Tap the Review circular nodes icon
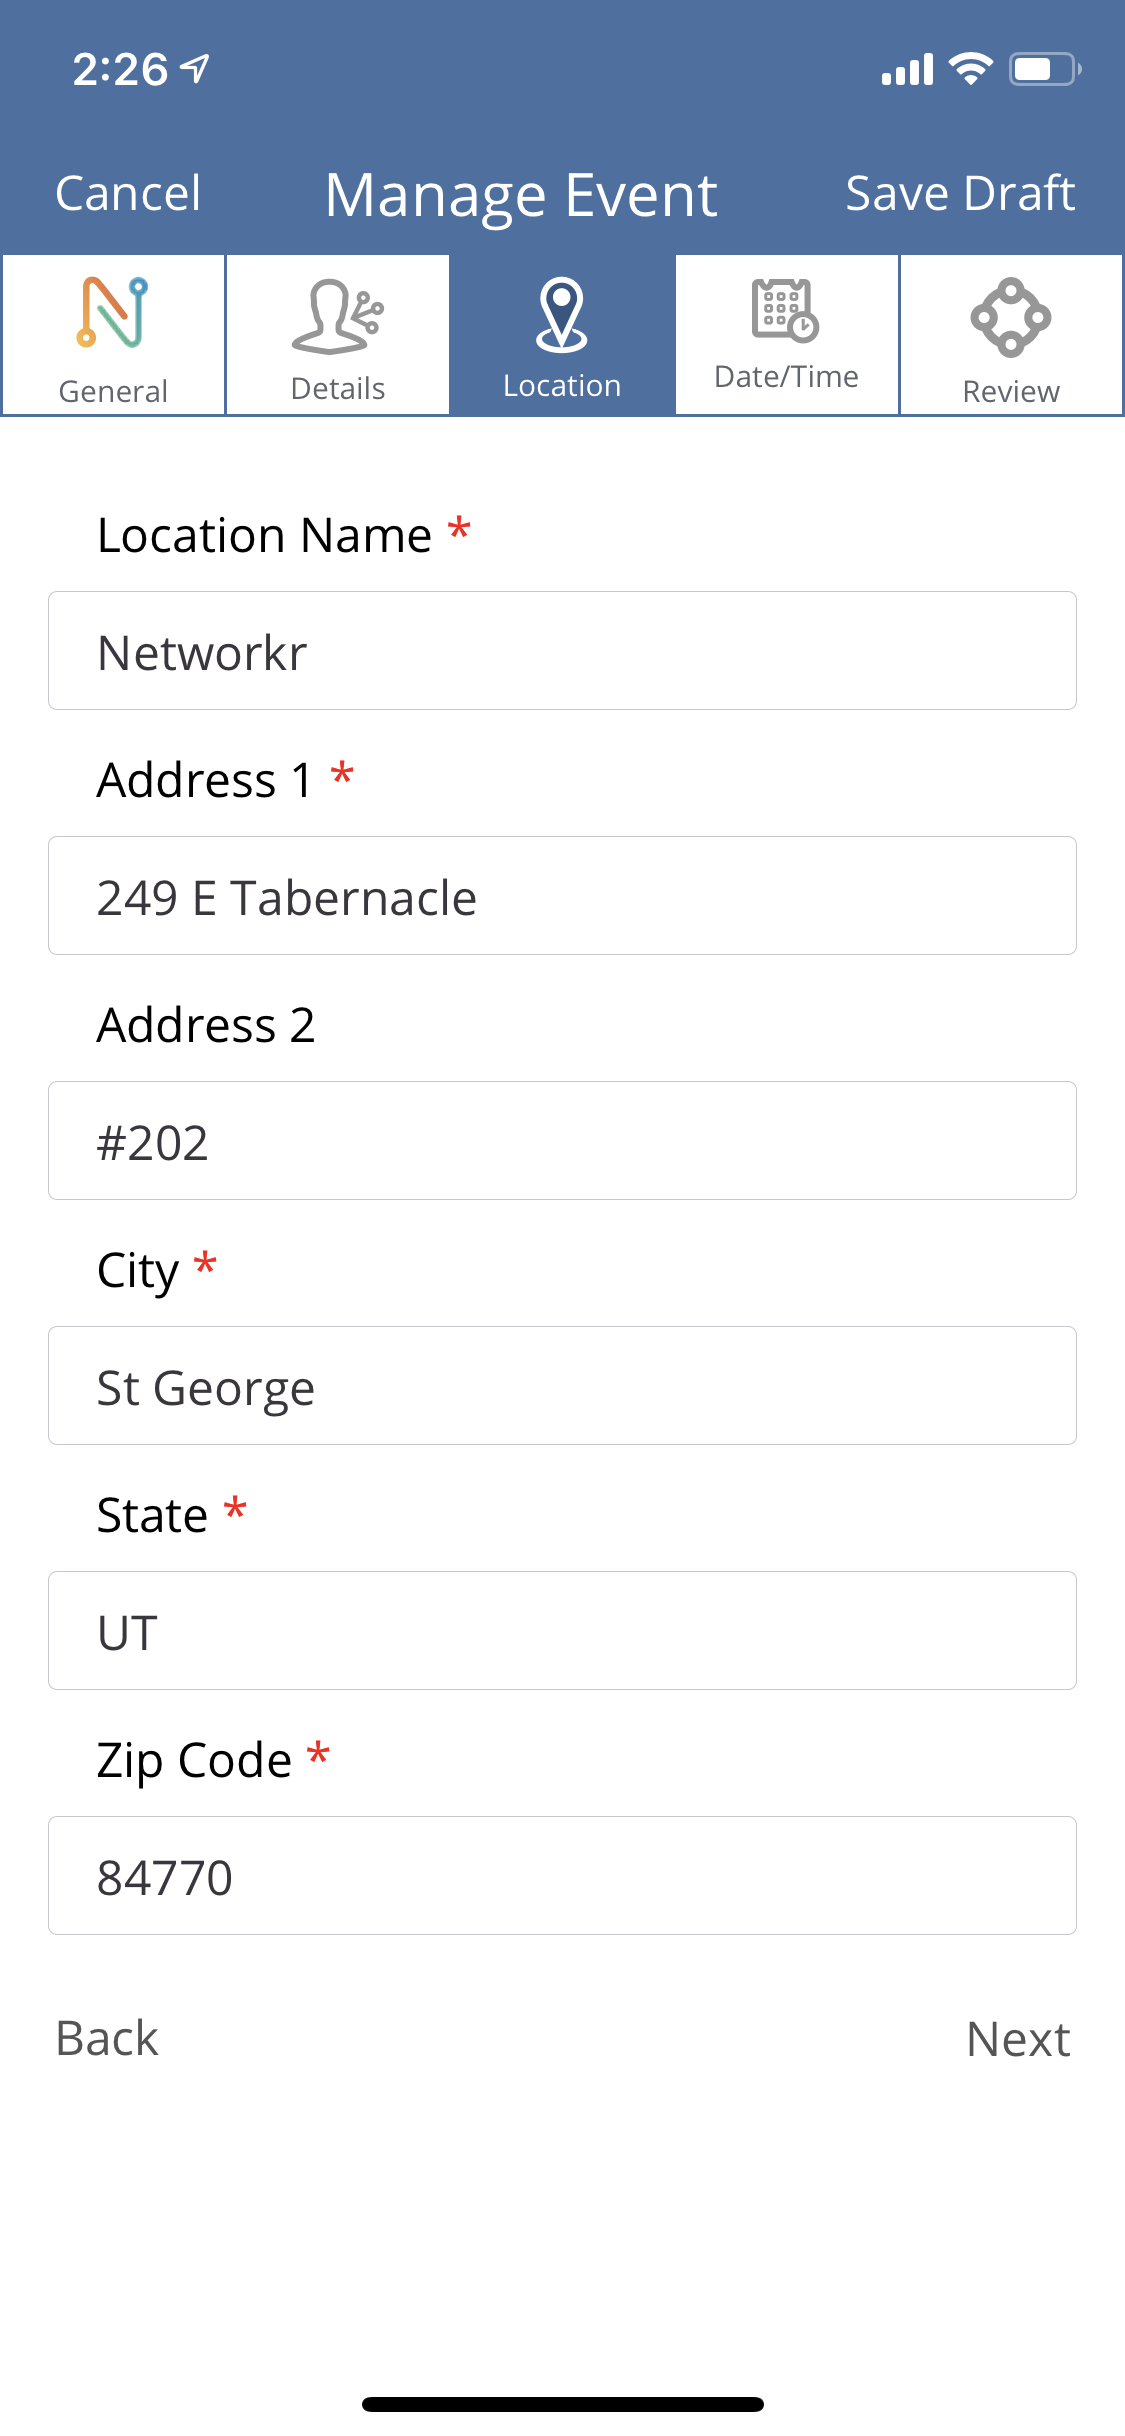This screenshot has width=1125, height=2436. [x=1010, y=317]
